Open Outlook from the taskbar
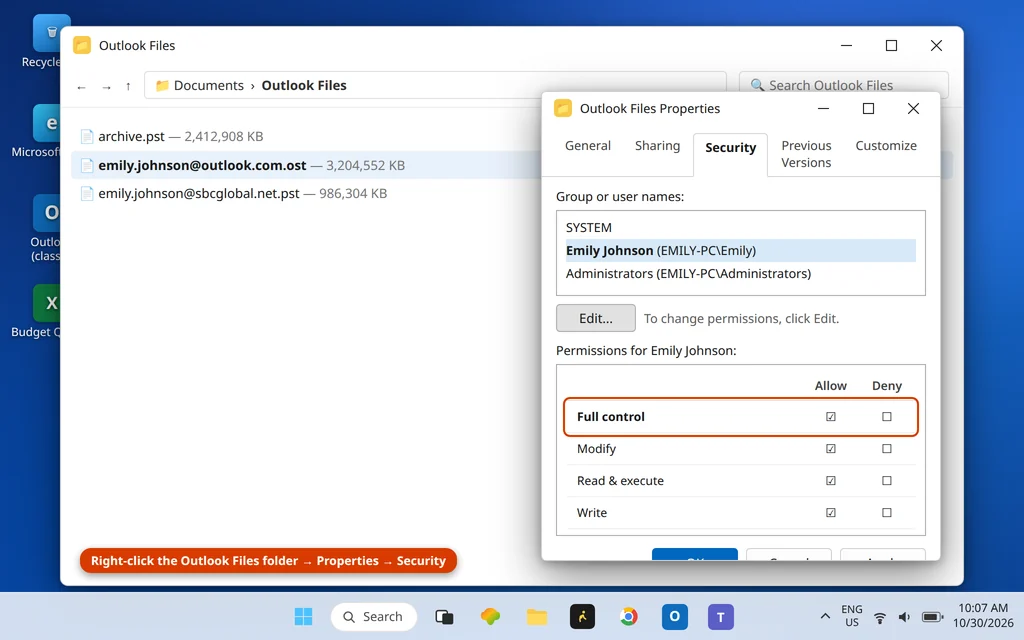 tap(675, 616)
